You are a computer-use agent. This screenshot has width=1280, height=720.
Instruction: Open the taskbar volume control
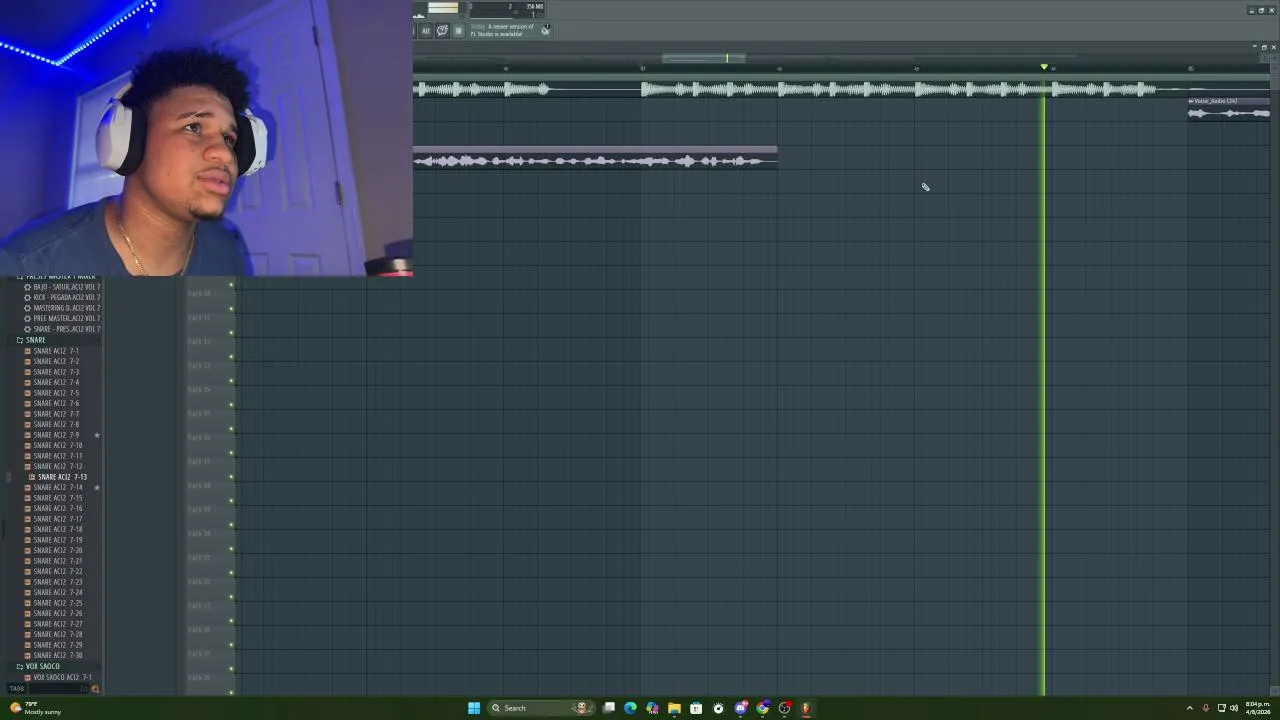pyautogui.click(x=1233, y=708)
